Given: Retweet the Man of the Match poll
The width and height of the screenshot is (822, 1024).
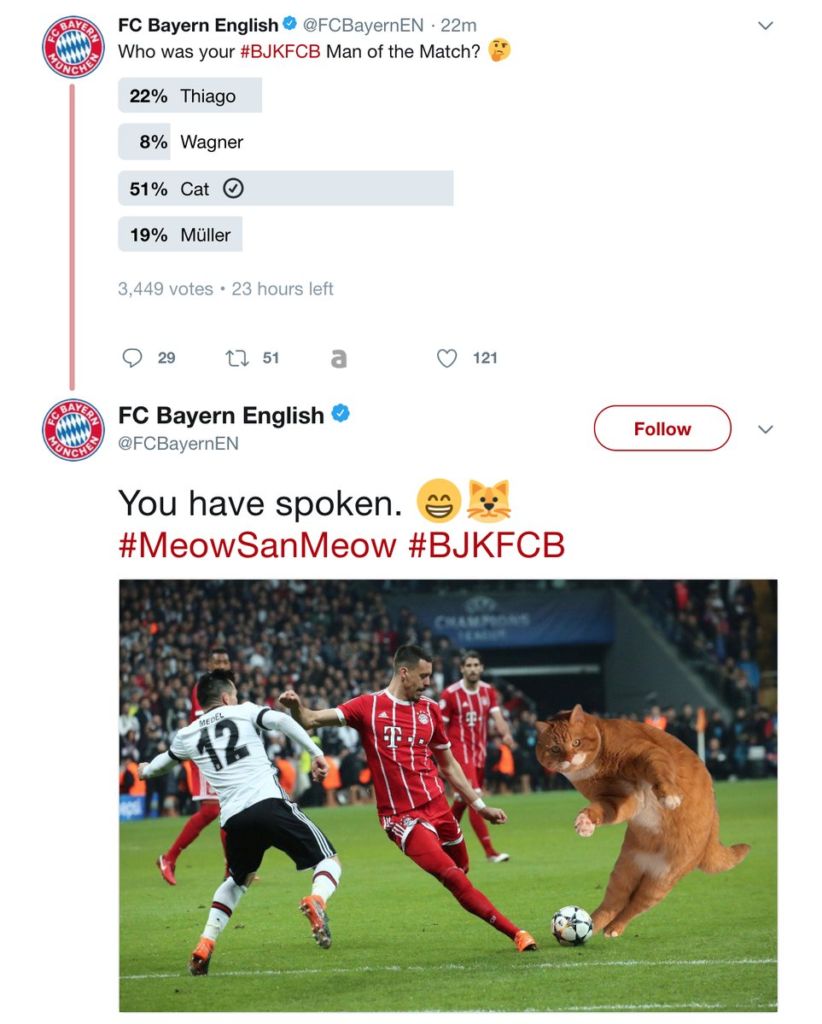Looking at the screenshot, I should pos(236,358).
